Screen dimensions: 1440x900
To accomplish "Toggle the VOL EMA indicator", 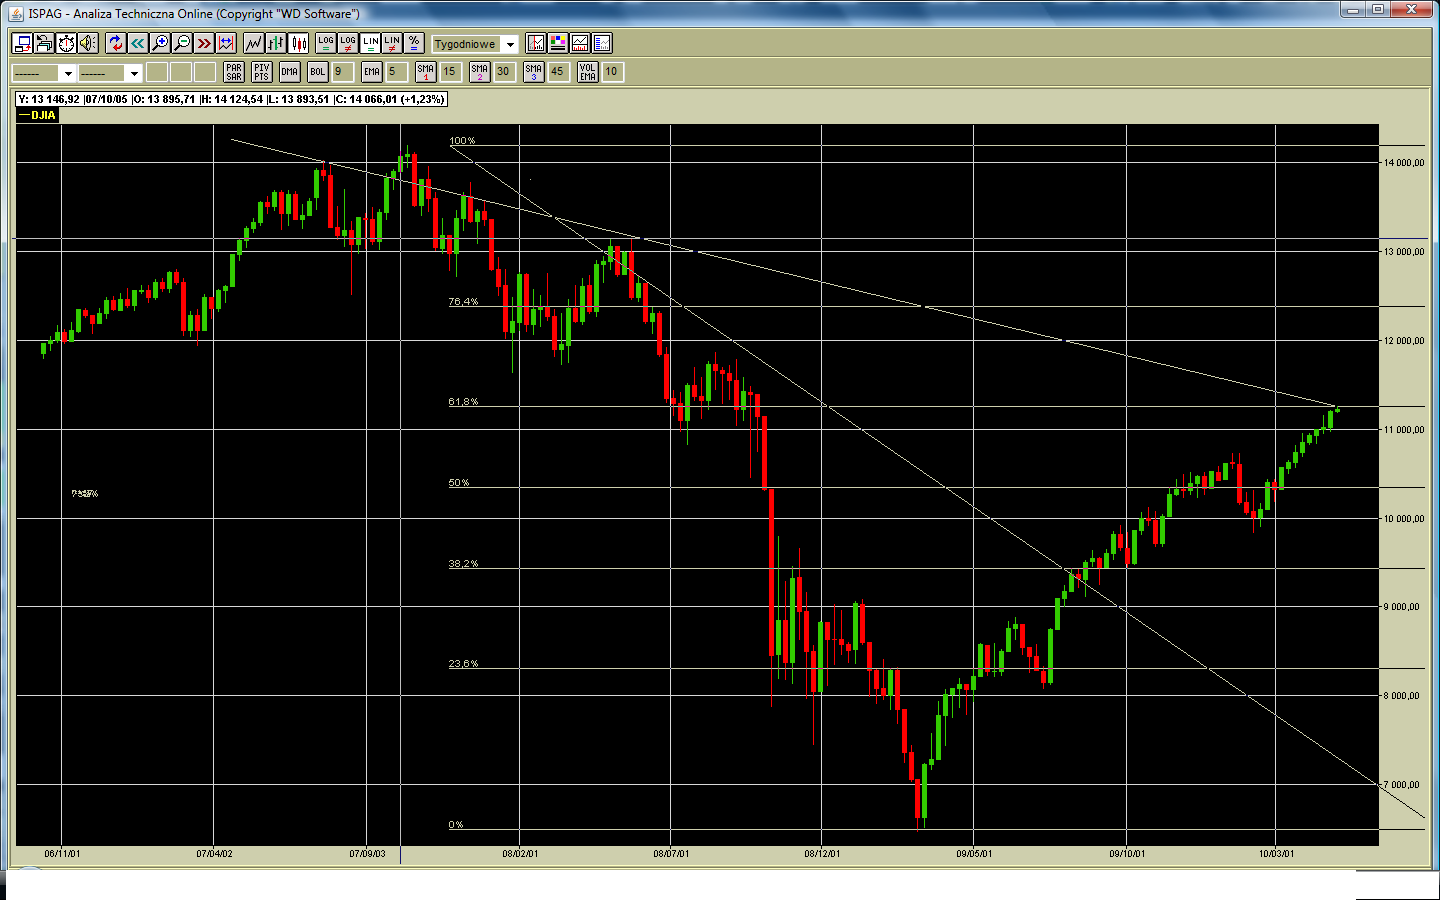I will tap(588, 72).
